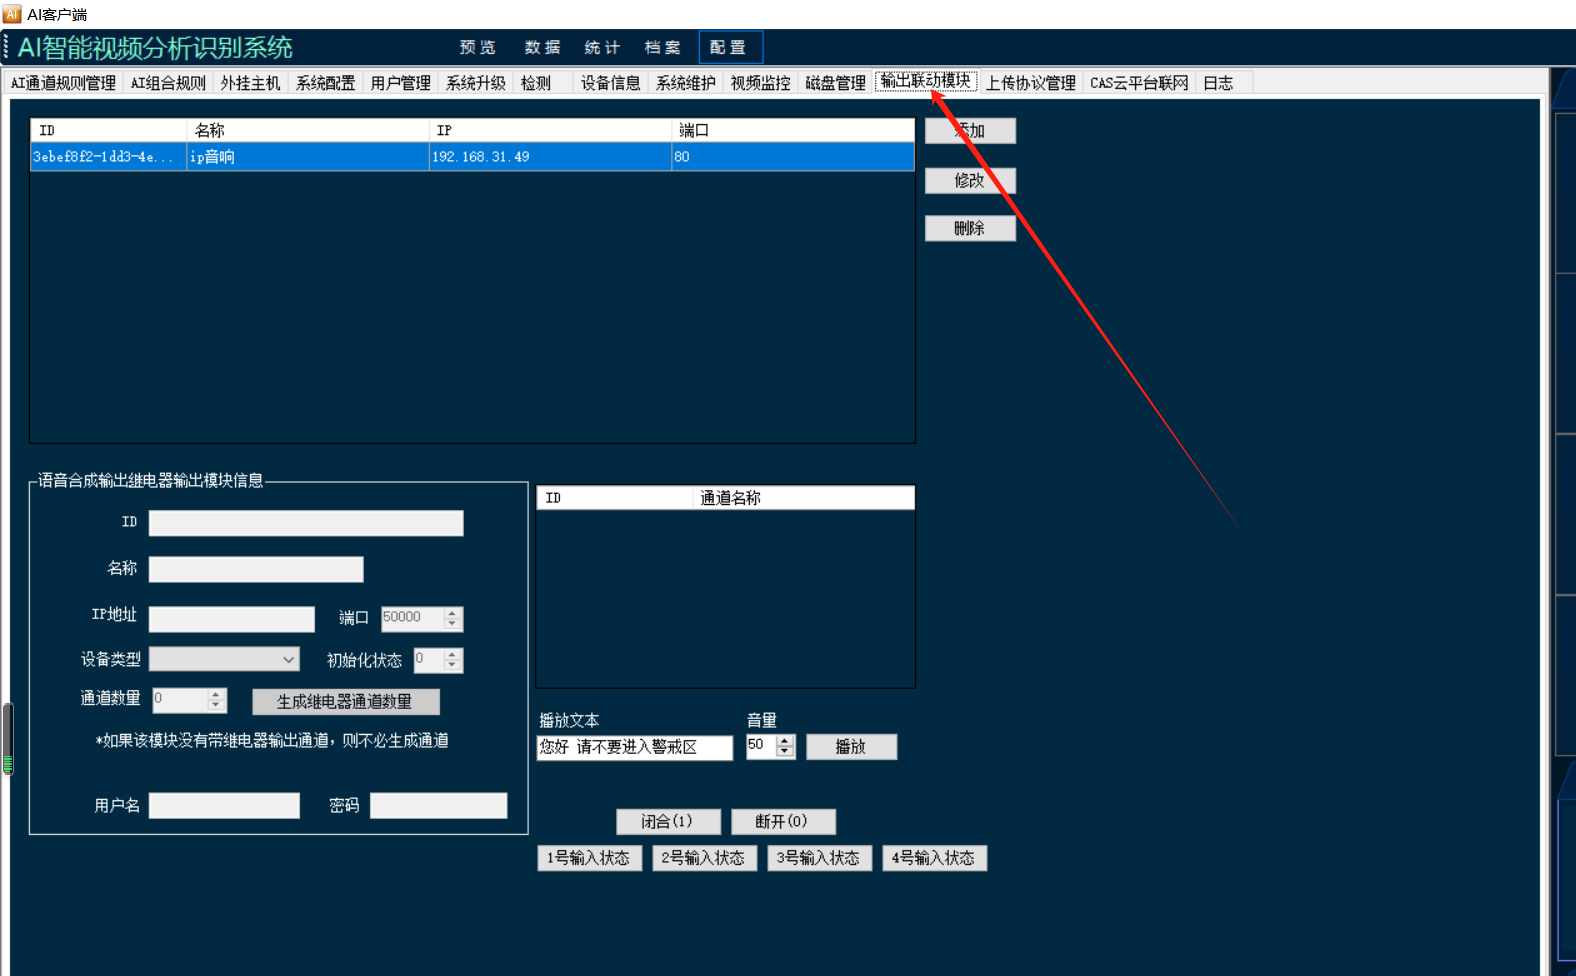This screenshot has width=1576, height=976.
Task: Open the 数据 menu
Action: click(542, 47)
